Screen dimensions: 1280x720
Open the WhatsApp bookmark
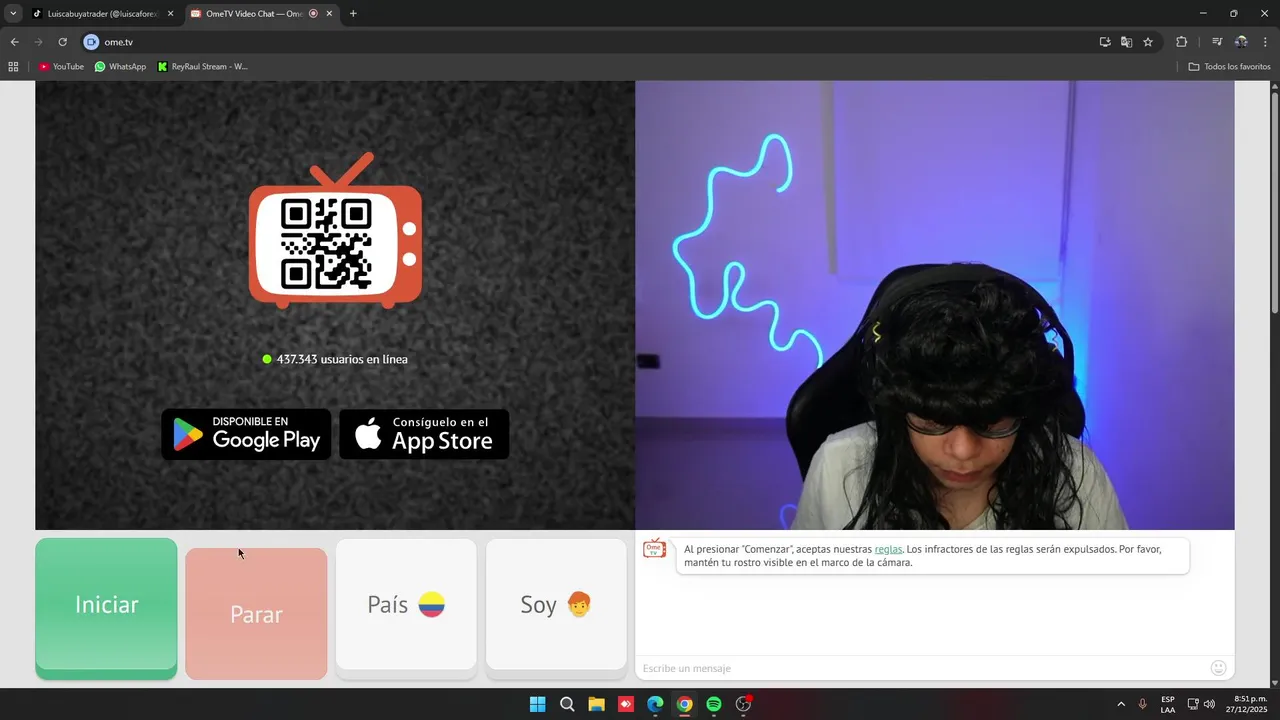click(x=120, y=67)
